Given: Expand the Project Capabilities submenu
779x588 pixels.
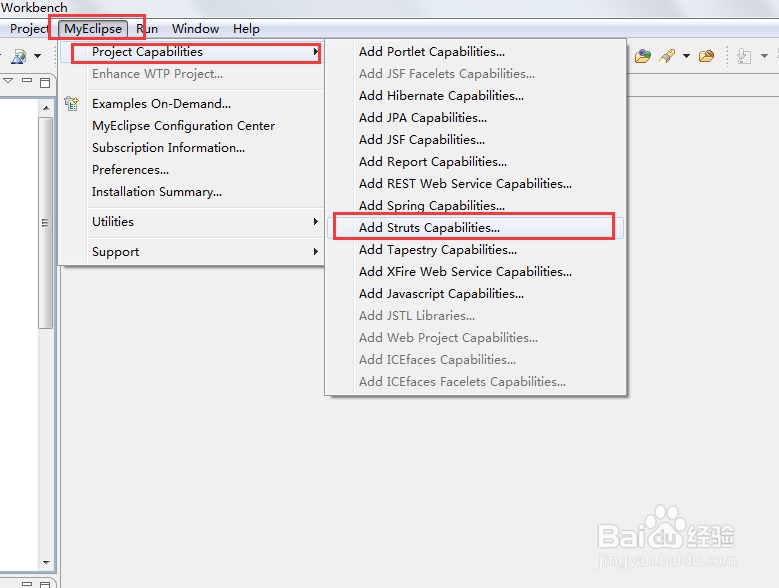Looking at the screenshot, I should [193, 52].
